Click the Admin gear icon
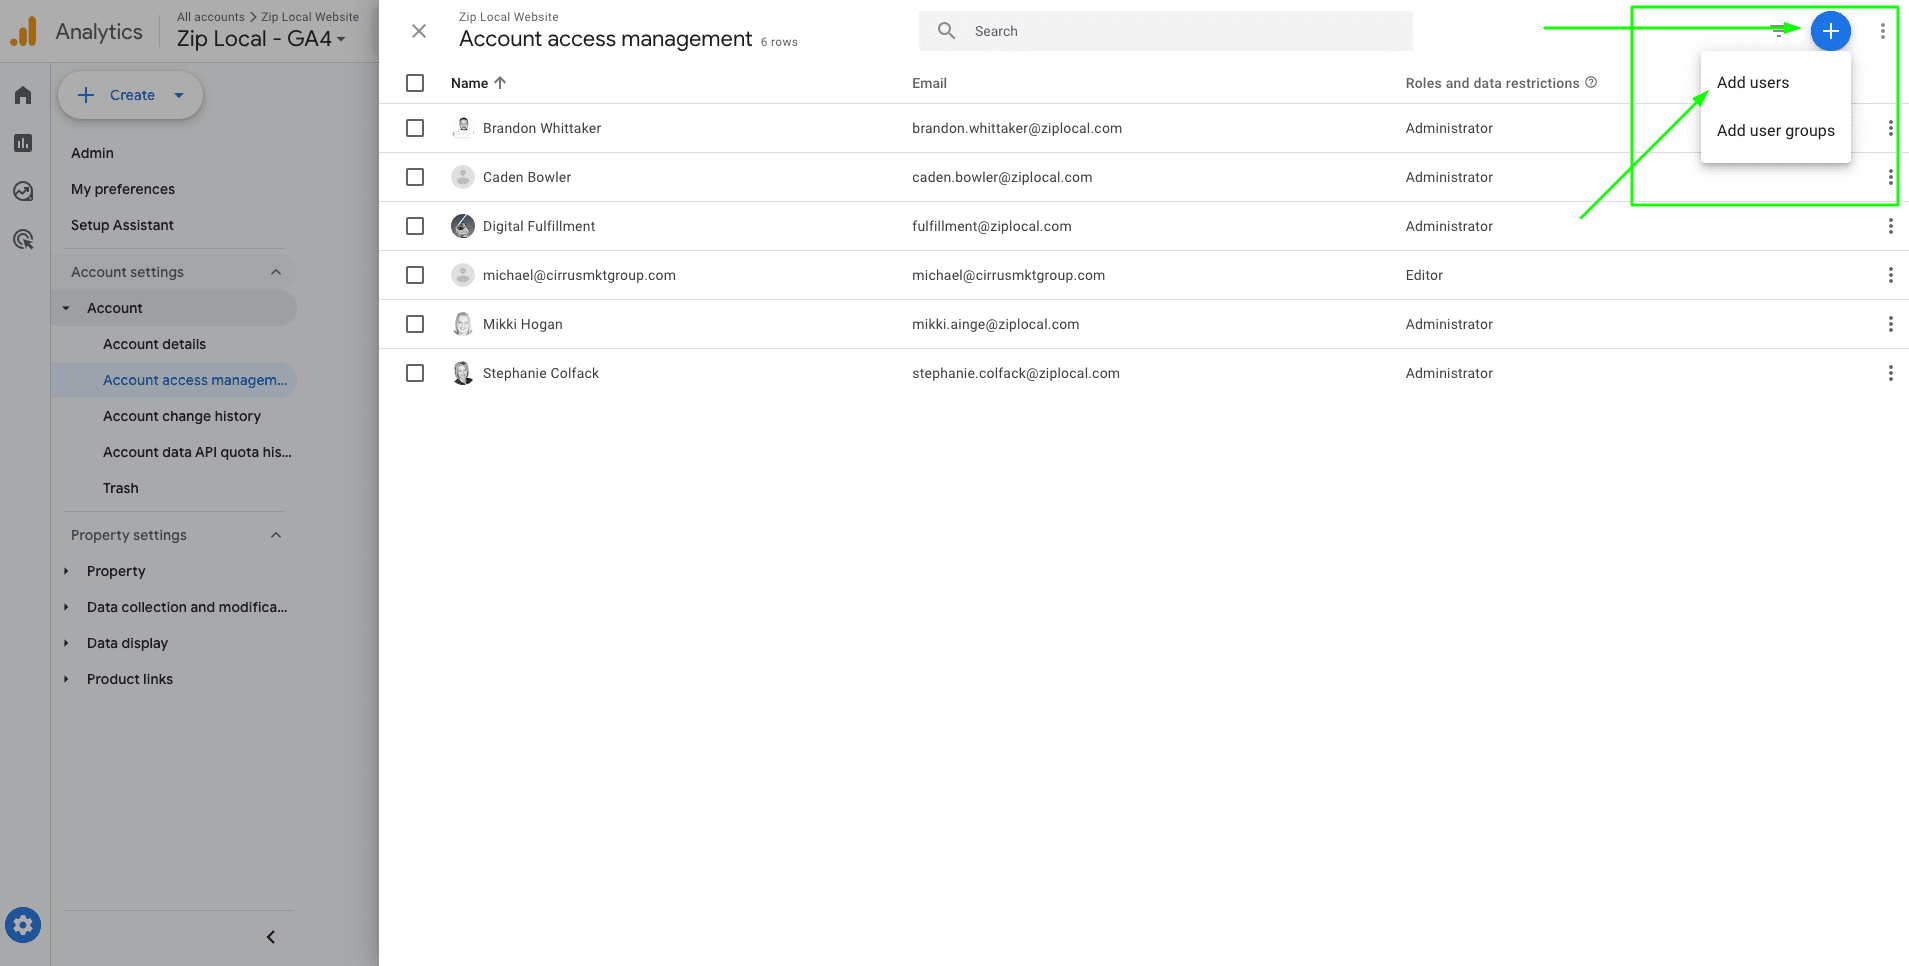The image size is (1909, 966). [x=23, y=925]
